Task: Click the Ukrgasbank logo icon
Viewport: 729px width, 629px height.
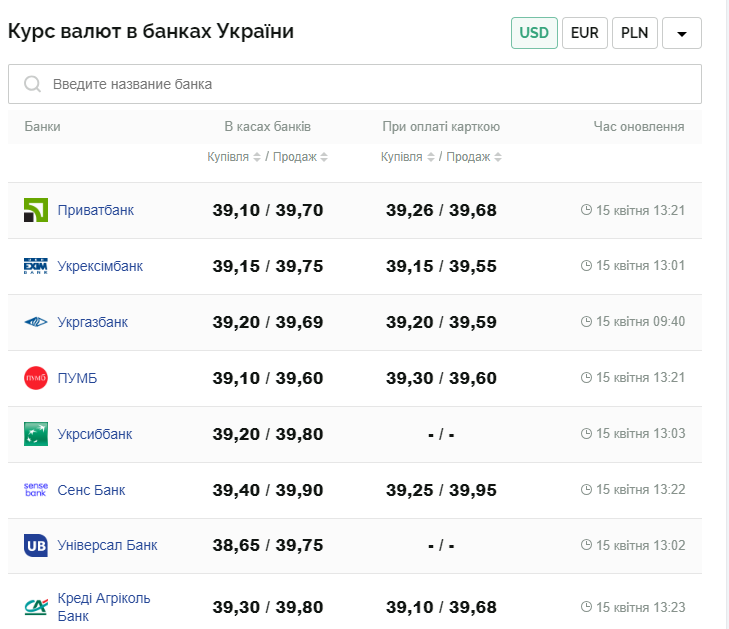Action: pos(35,322)
